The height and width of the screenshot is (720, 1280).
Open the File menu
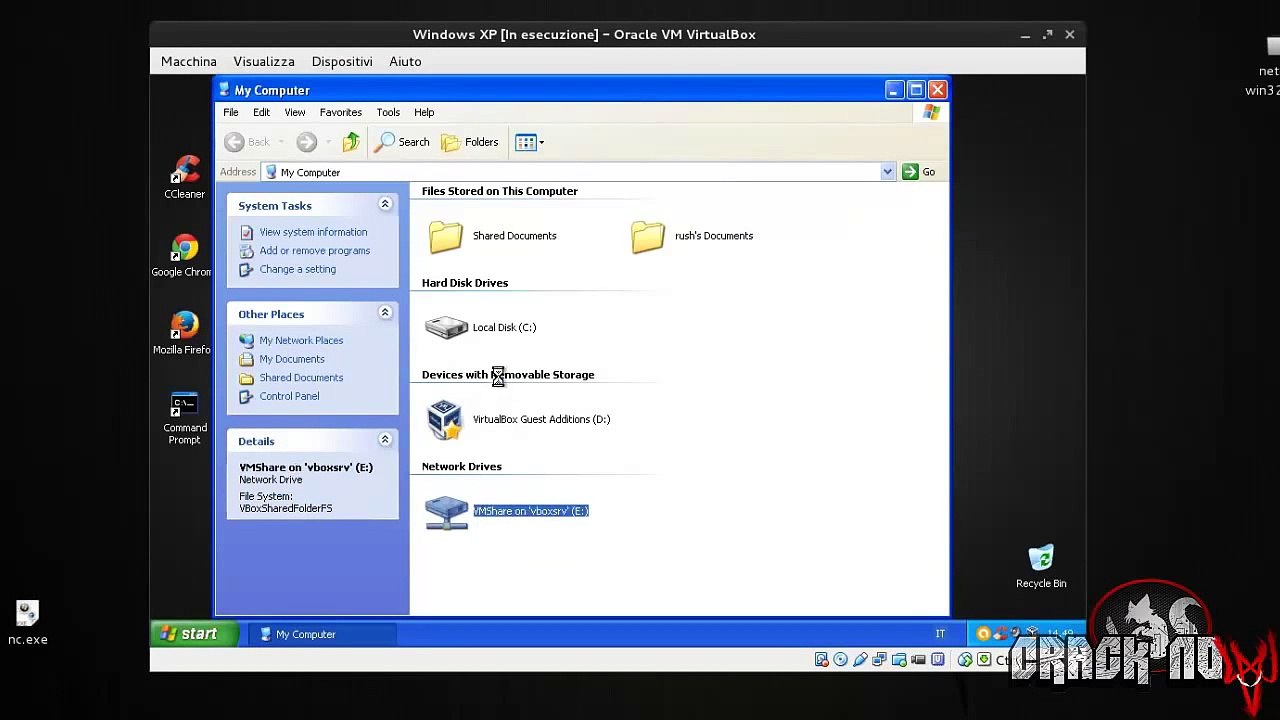point(231,112)
